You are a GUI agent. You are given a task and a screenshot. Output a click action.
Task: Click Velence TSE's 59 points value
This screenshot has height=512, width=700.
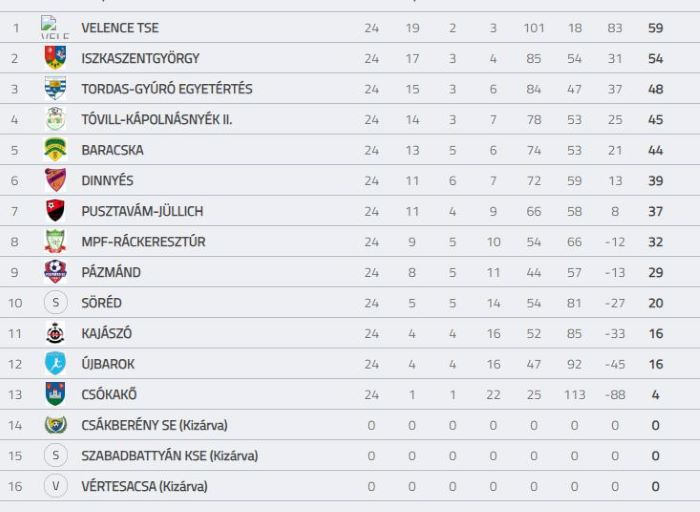click(x=655, y=28)
